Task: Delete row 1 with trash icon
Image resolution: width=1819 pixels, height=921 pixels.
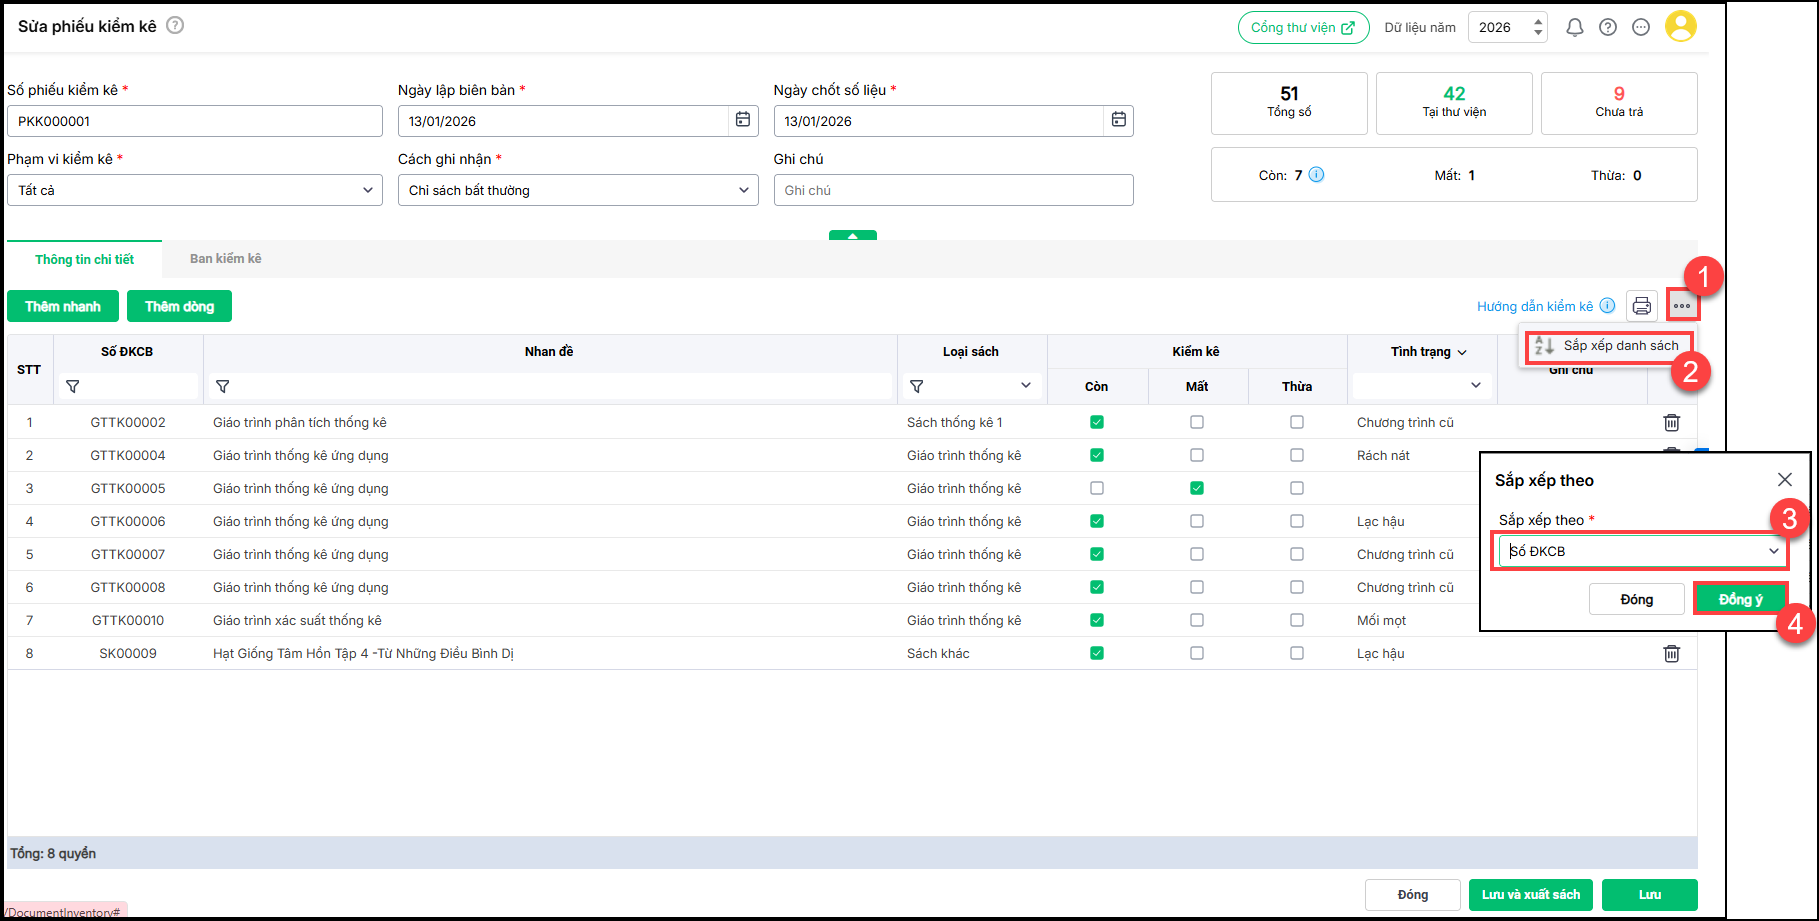Action: click(x=1671, y=423)
